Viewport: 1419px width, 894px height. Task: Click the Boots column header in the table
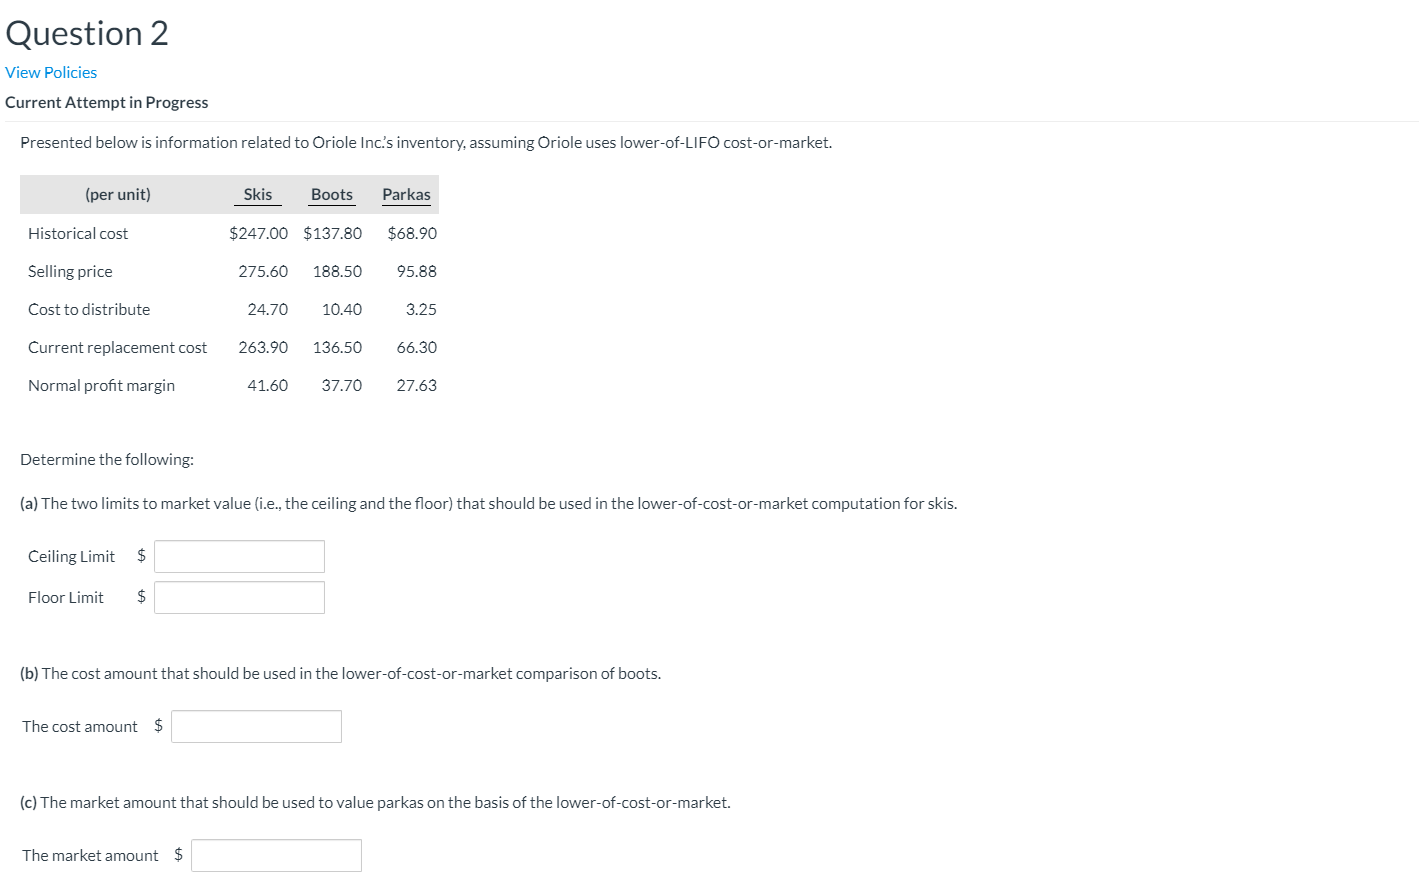coord(331,194)
